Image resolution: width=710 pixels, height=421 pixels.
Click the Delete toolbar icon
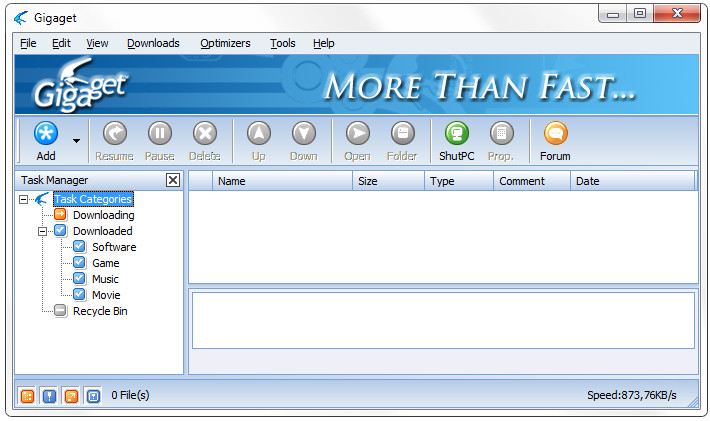[205, 134]
